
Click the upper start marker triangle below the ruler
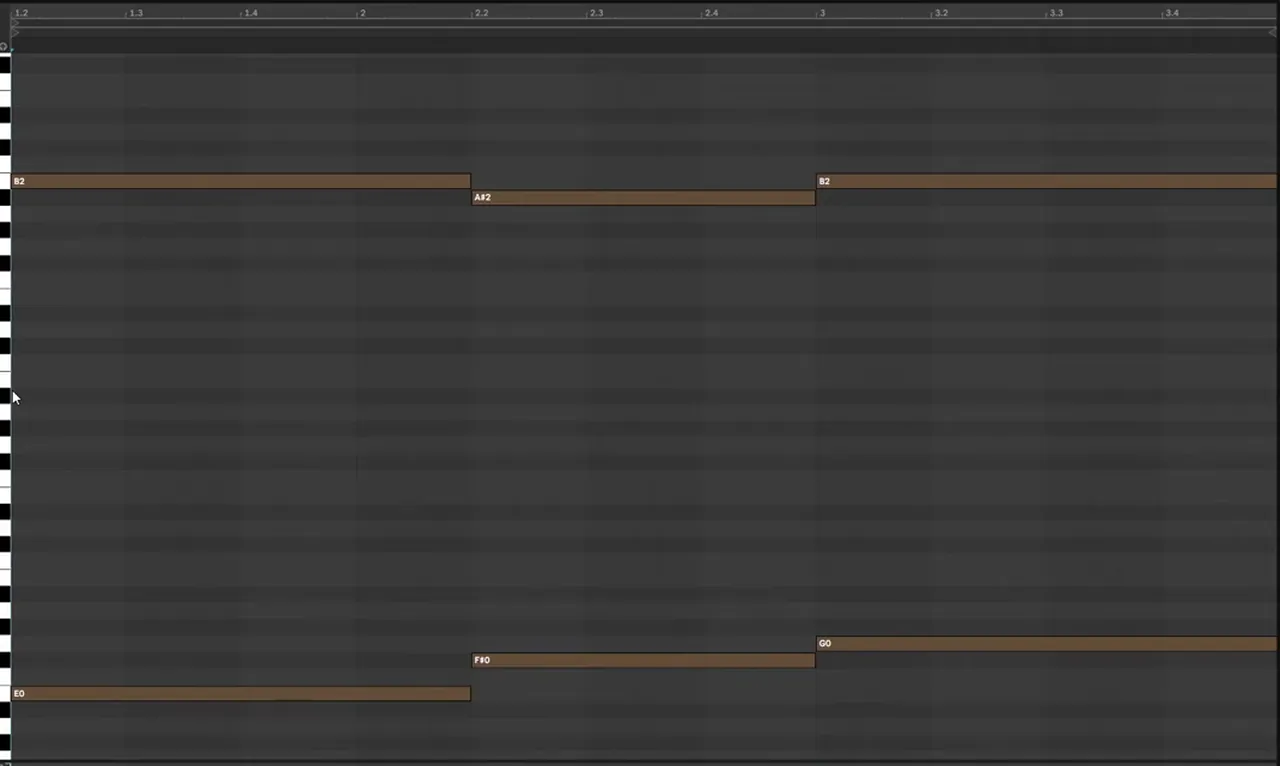point(16,23)
